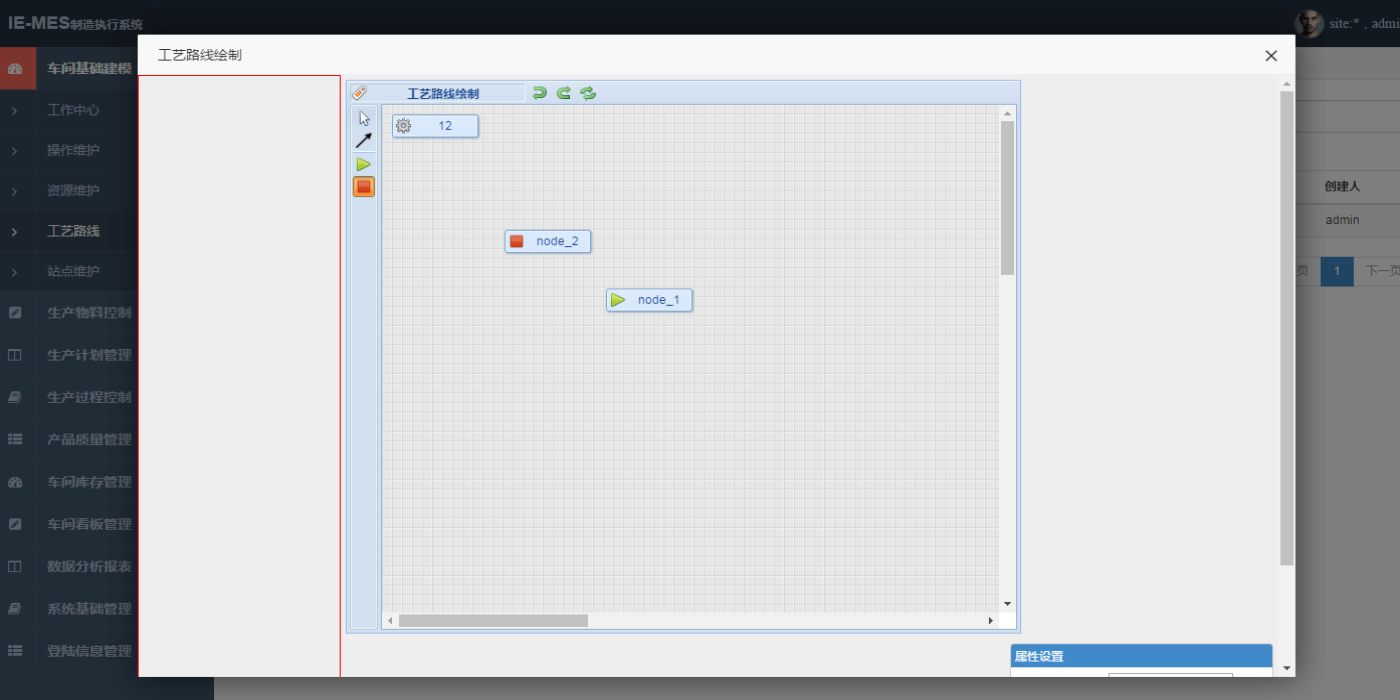
Task: Click the tag icon beside 工艺路线绘制 title
Action: [x=360, y=93]
